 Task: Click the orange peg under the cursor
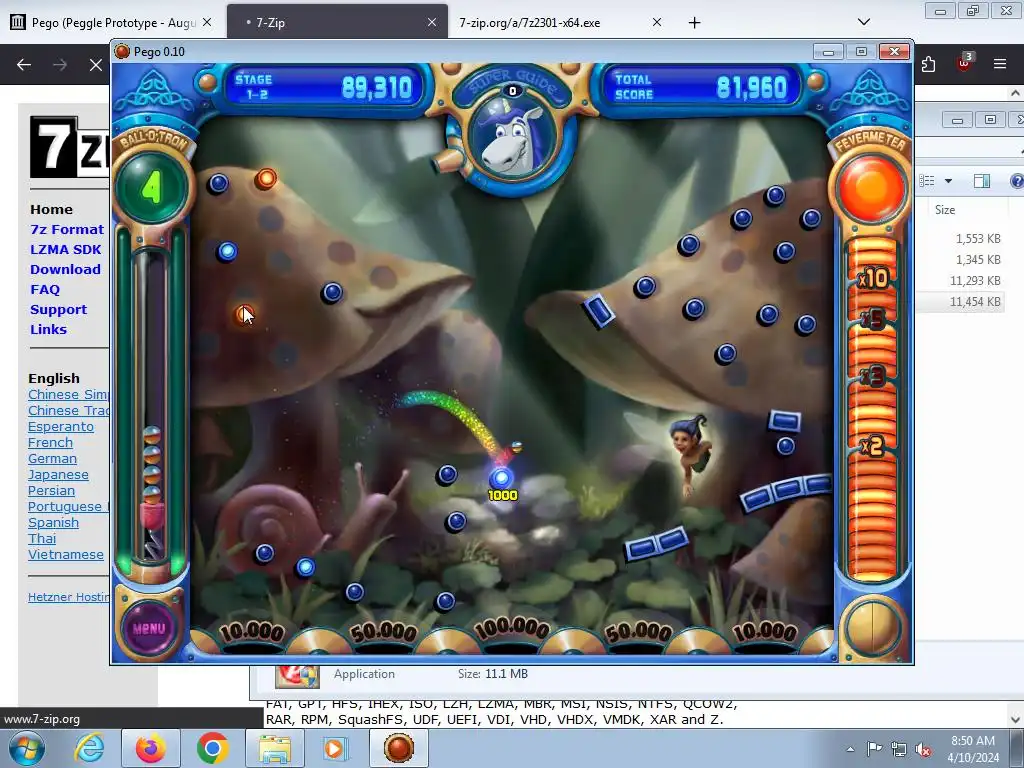244,315
